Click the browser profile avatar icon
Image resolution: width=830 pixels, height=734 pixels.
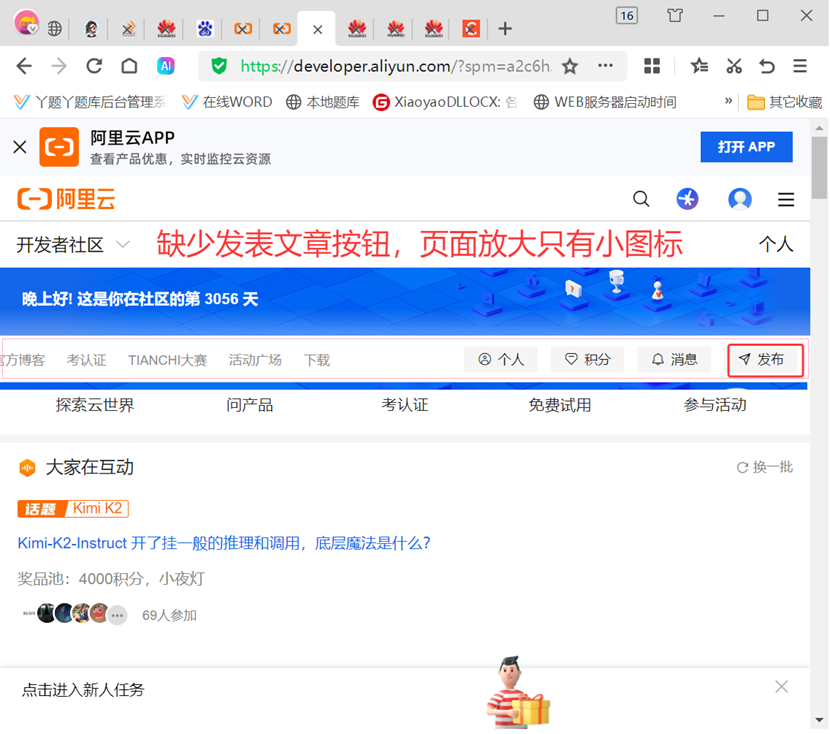(26, 23)
